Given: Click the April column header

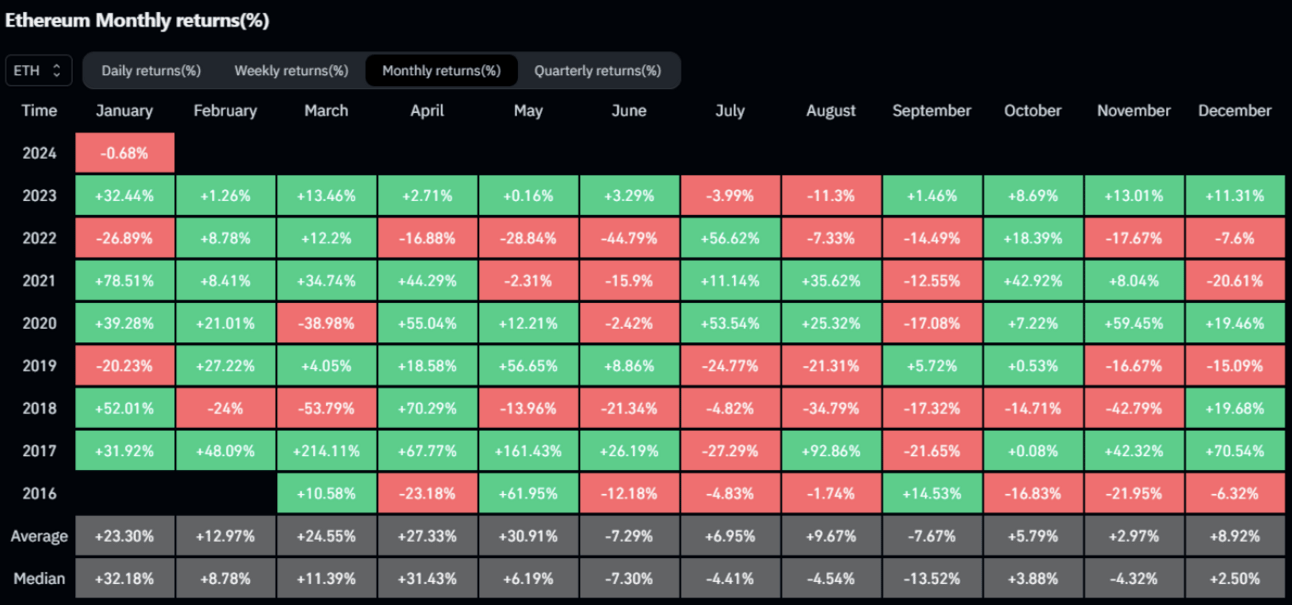Looking at the screenshot, I should pyautogui.click(x=427, y=111).
